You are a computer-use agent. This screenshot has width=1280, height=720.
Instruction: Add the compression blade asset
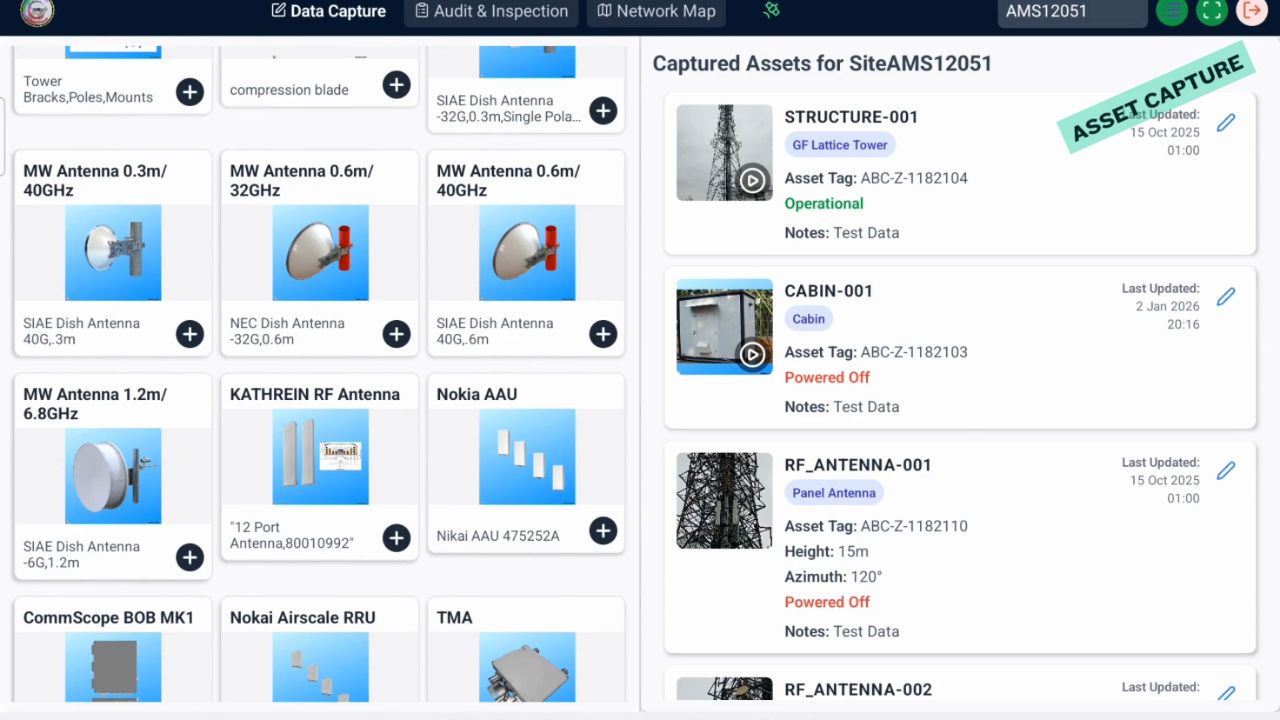[396, 85]
